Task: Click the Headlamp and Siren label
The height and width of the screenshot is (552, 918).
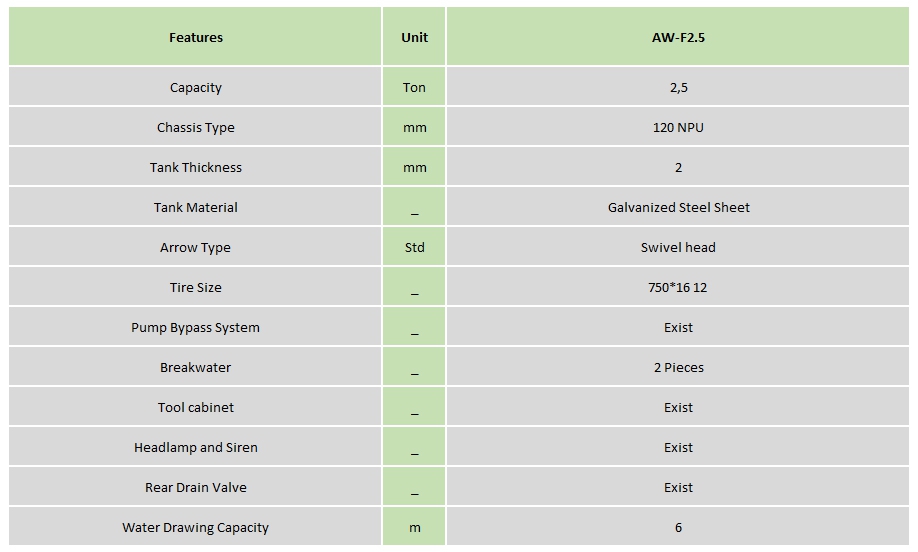Action: coord(196,447)
